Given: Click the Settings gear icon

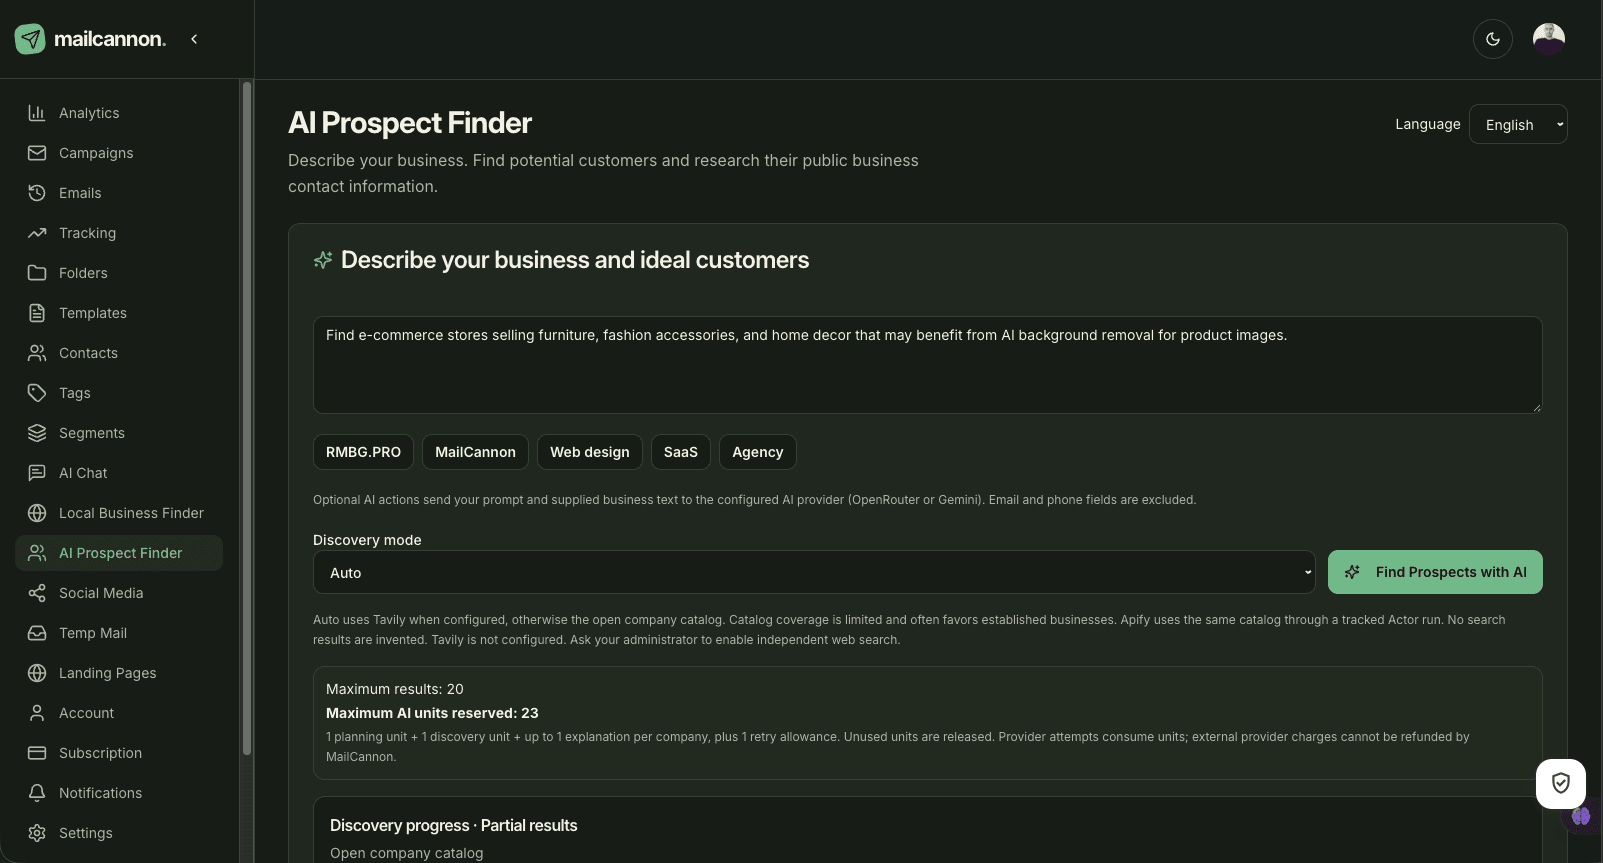Looking at the screenshot, I should click(x=37, y=833).
